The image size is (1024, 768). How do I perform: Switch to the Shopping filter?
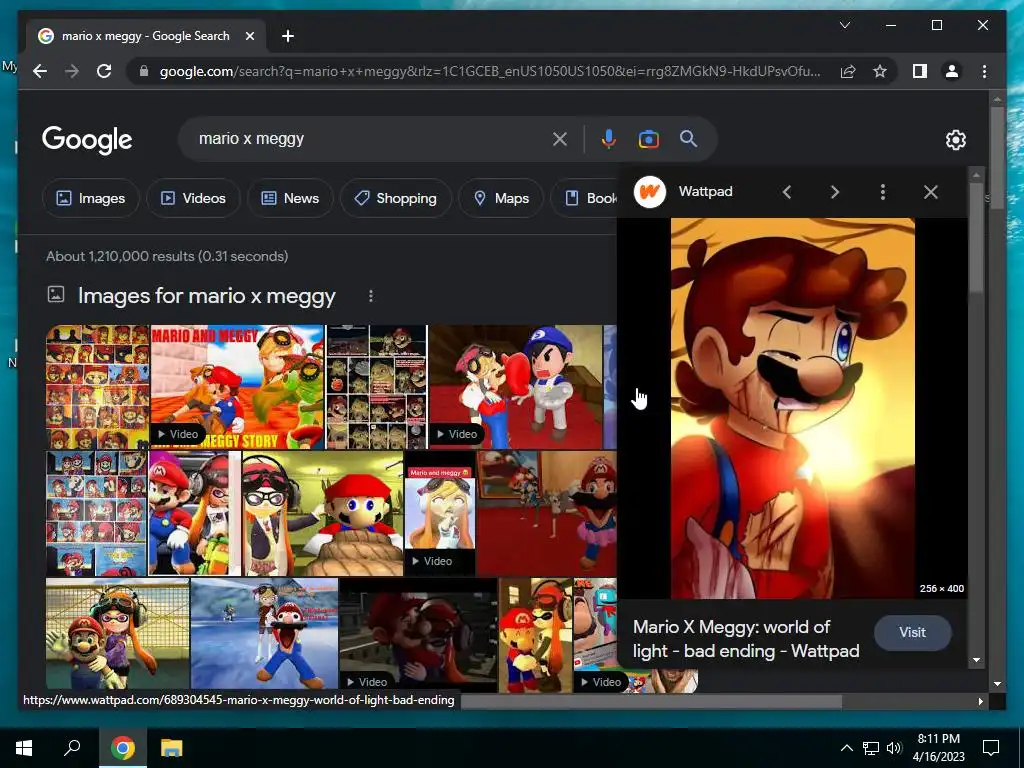pyautogui.click(x=396, y=198)
